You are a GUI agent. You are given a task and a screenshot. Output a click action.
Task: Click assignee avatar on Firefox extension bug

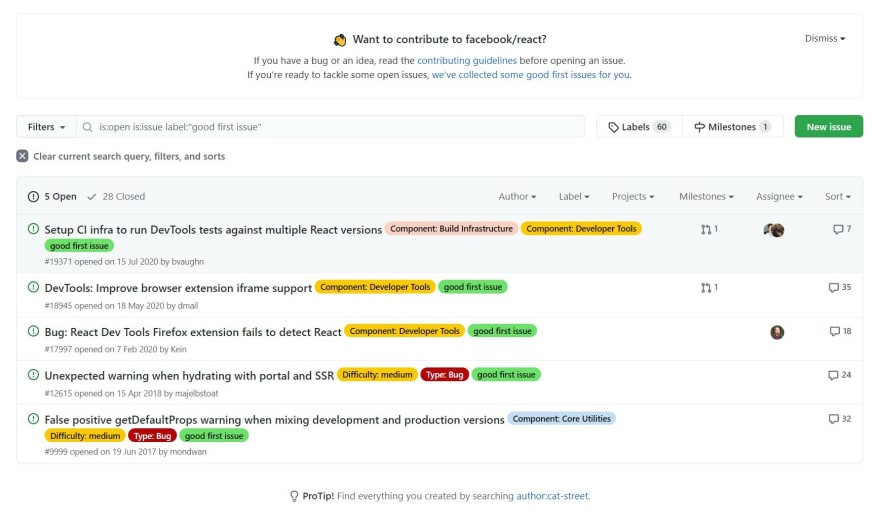click(777, 332)
